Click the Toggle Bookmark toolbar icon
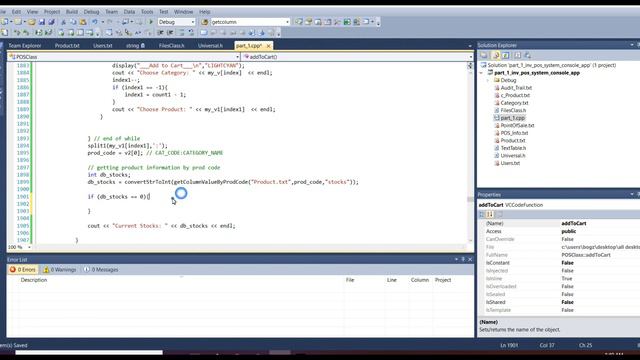This screenshot has width=640, height=360. pos(203,33)
